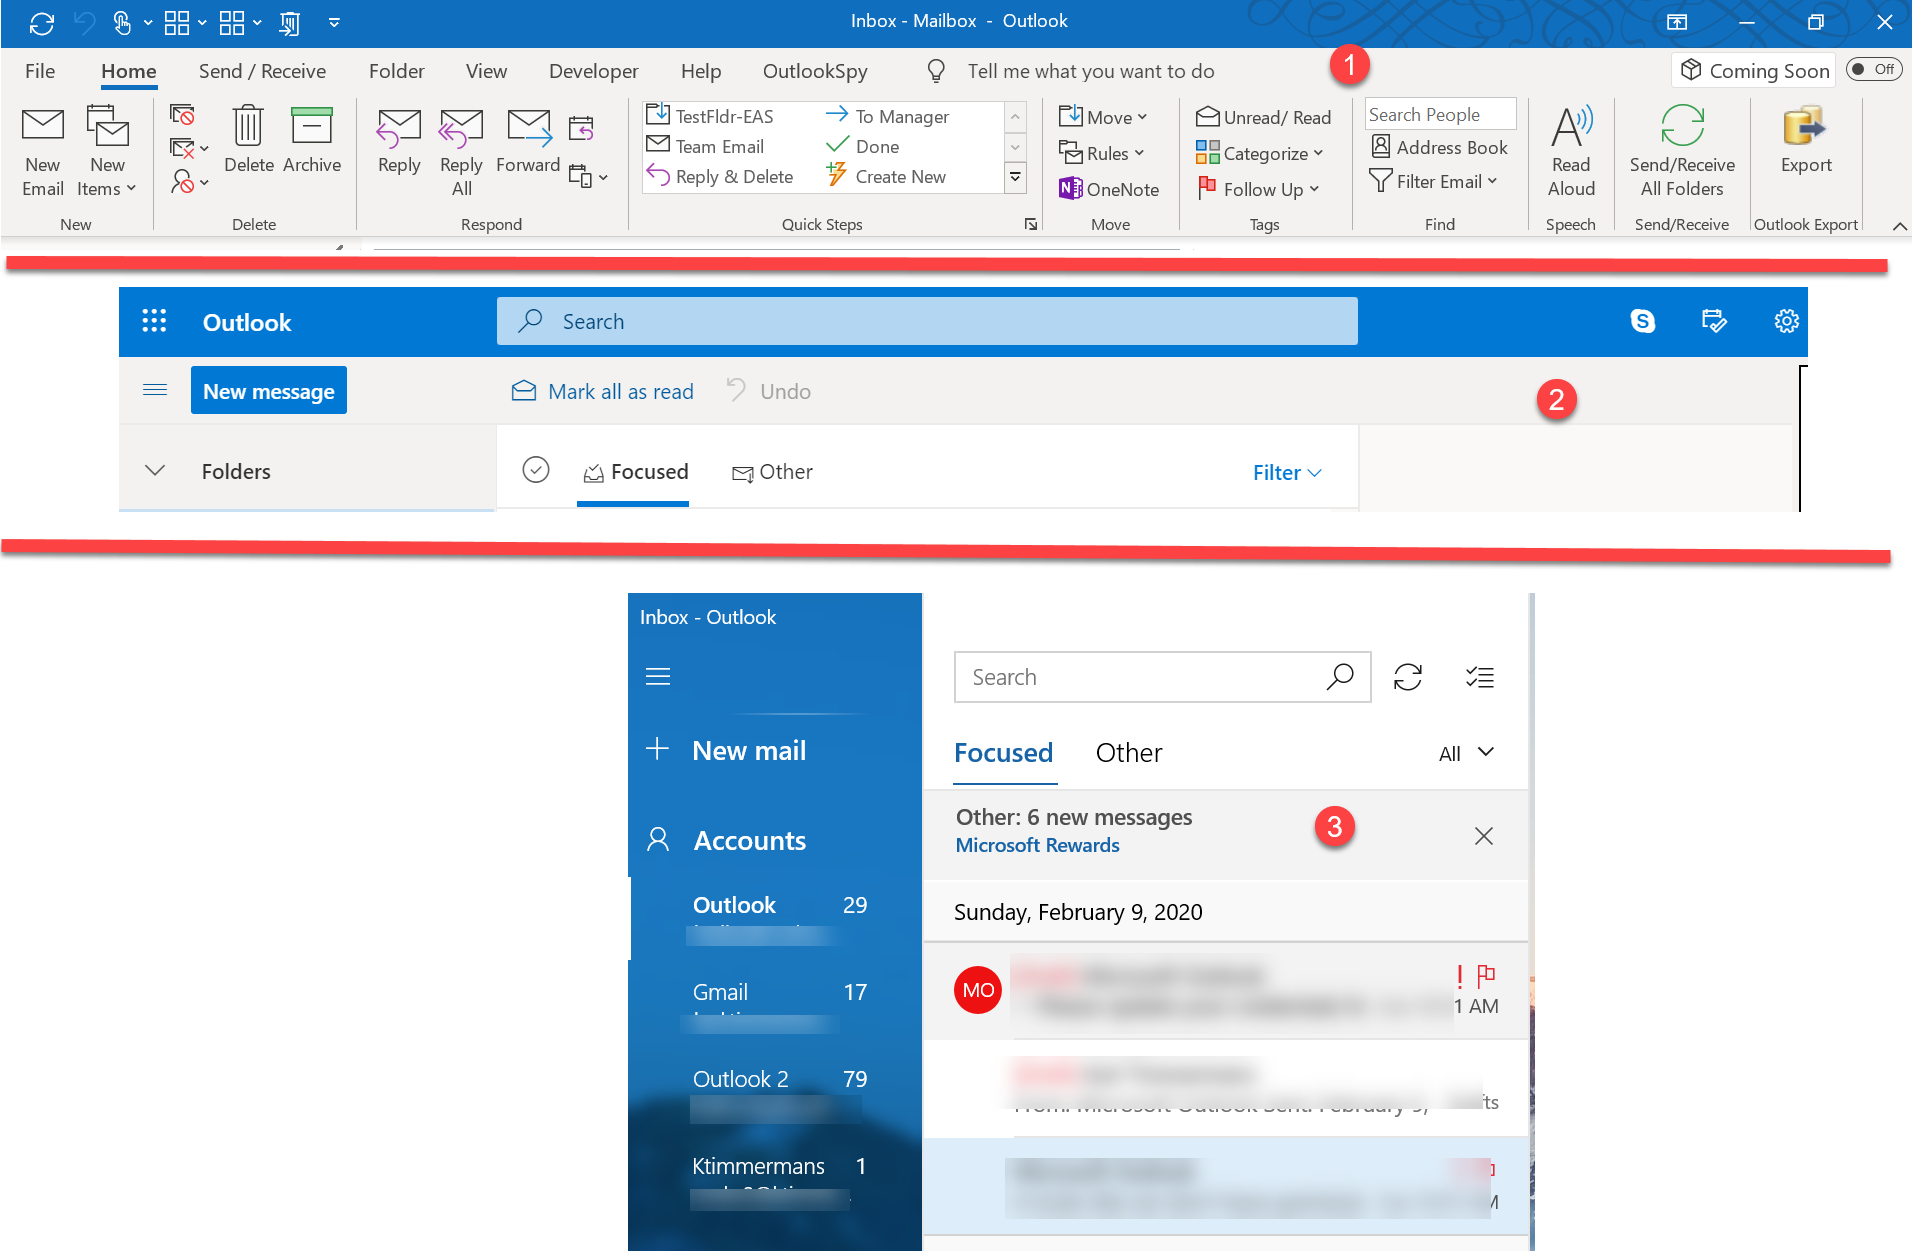This screenshot has height=1251, width=1912.
Task: Open the All filter dropdown in Mail app
Action: pyautogui.click(x=1466, y=753)
